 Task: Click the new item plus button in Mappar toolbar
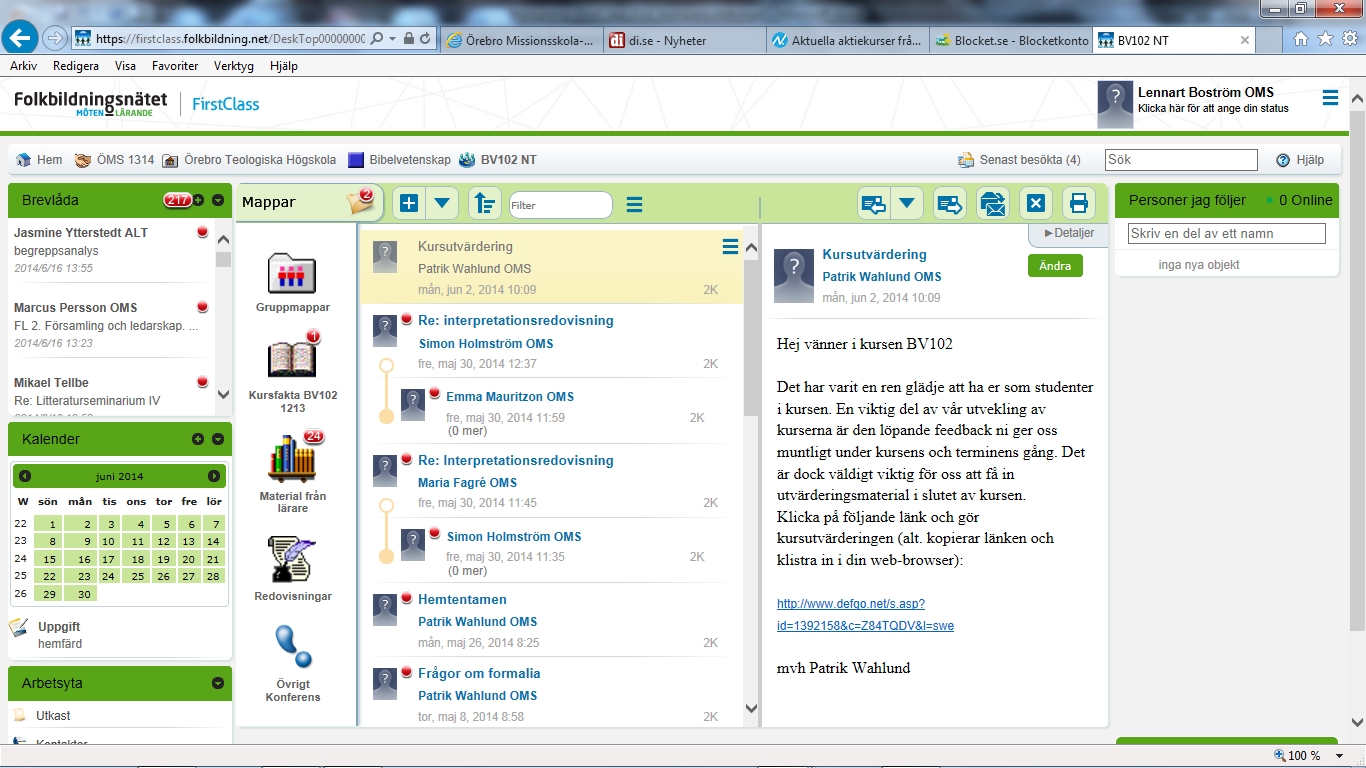click(409, 204)
